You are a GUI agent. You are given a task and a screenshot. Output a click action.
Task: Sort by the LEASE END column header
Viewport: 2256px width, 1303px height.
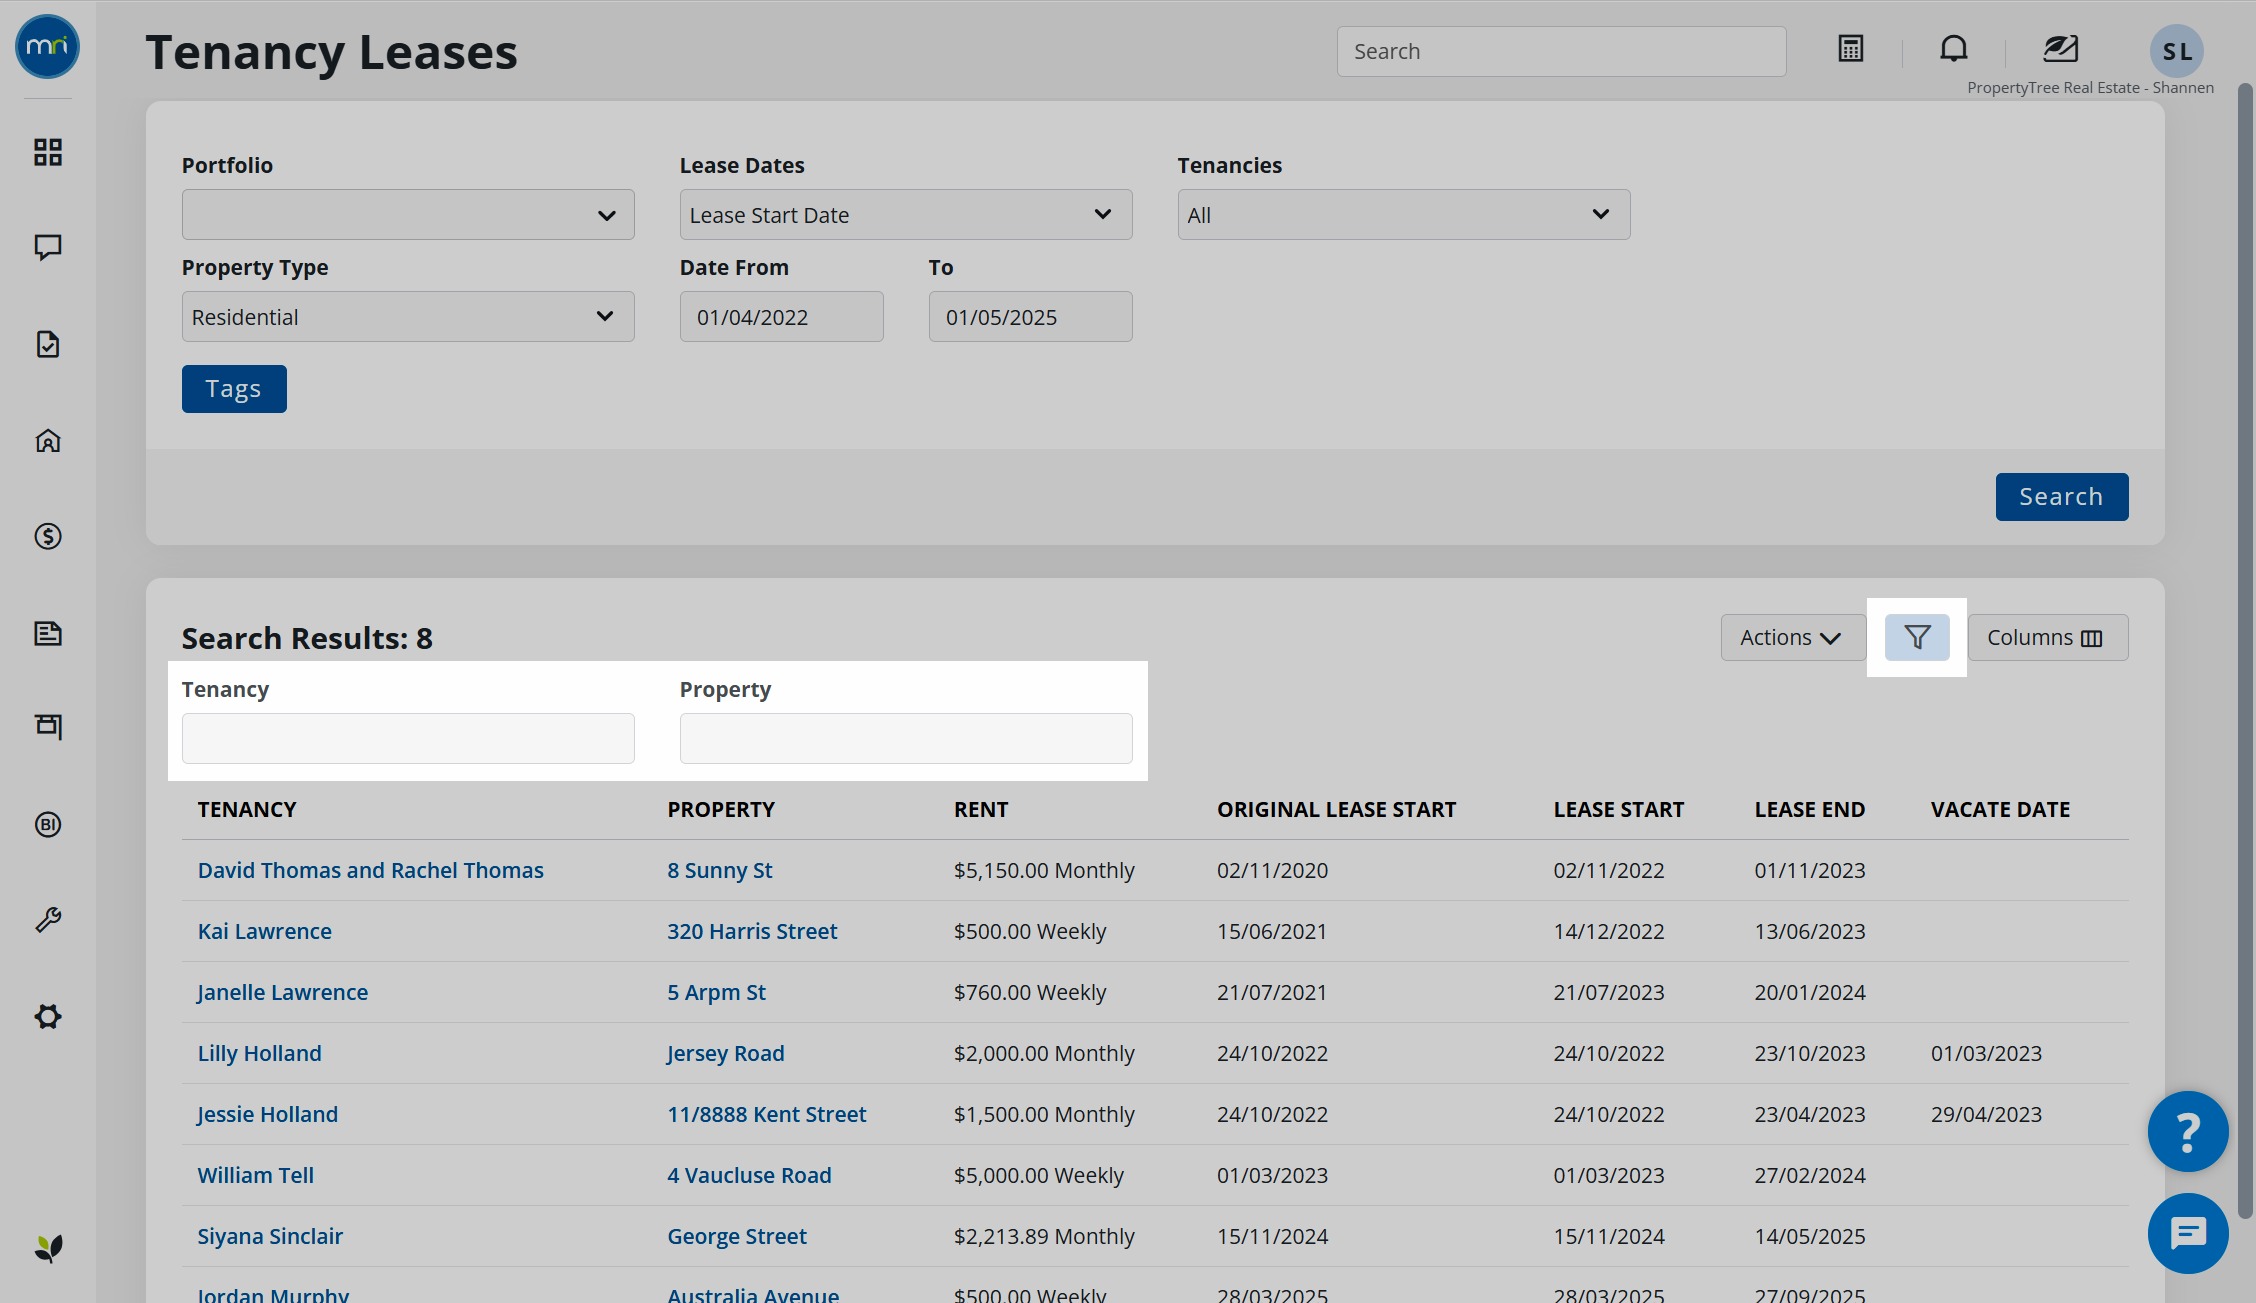(1810, 810)
